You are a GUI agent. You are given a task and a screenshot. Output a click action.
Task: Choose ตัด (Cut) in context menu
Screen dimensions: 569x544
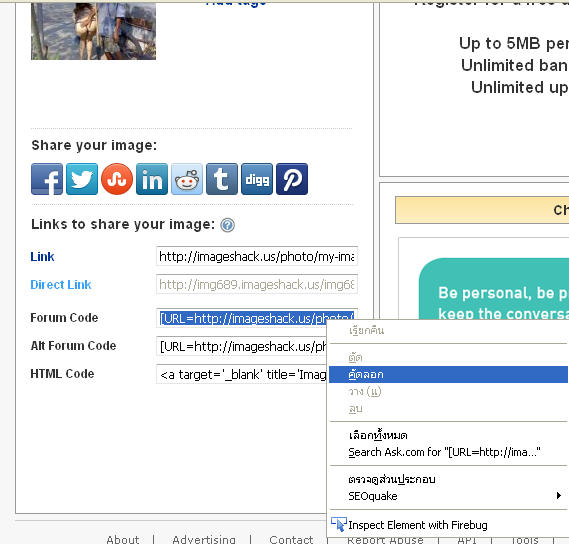pyautogui.click(x=448, y=357)
